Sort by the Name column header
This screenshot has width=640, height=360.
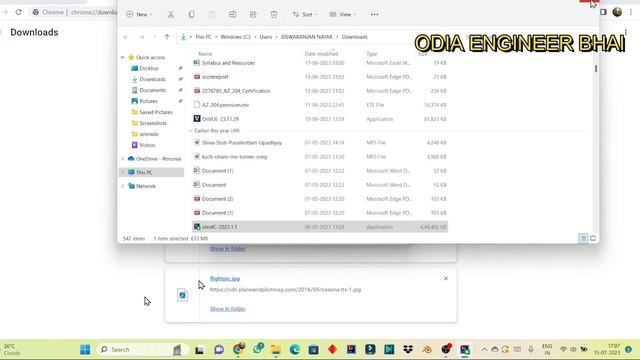coord(205,54)
